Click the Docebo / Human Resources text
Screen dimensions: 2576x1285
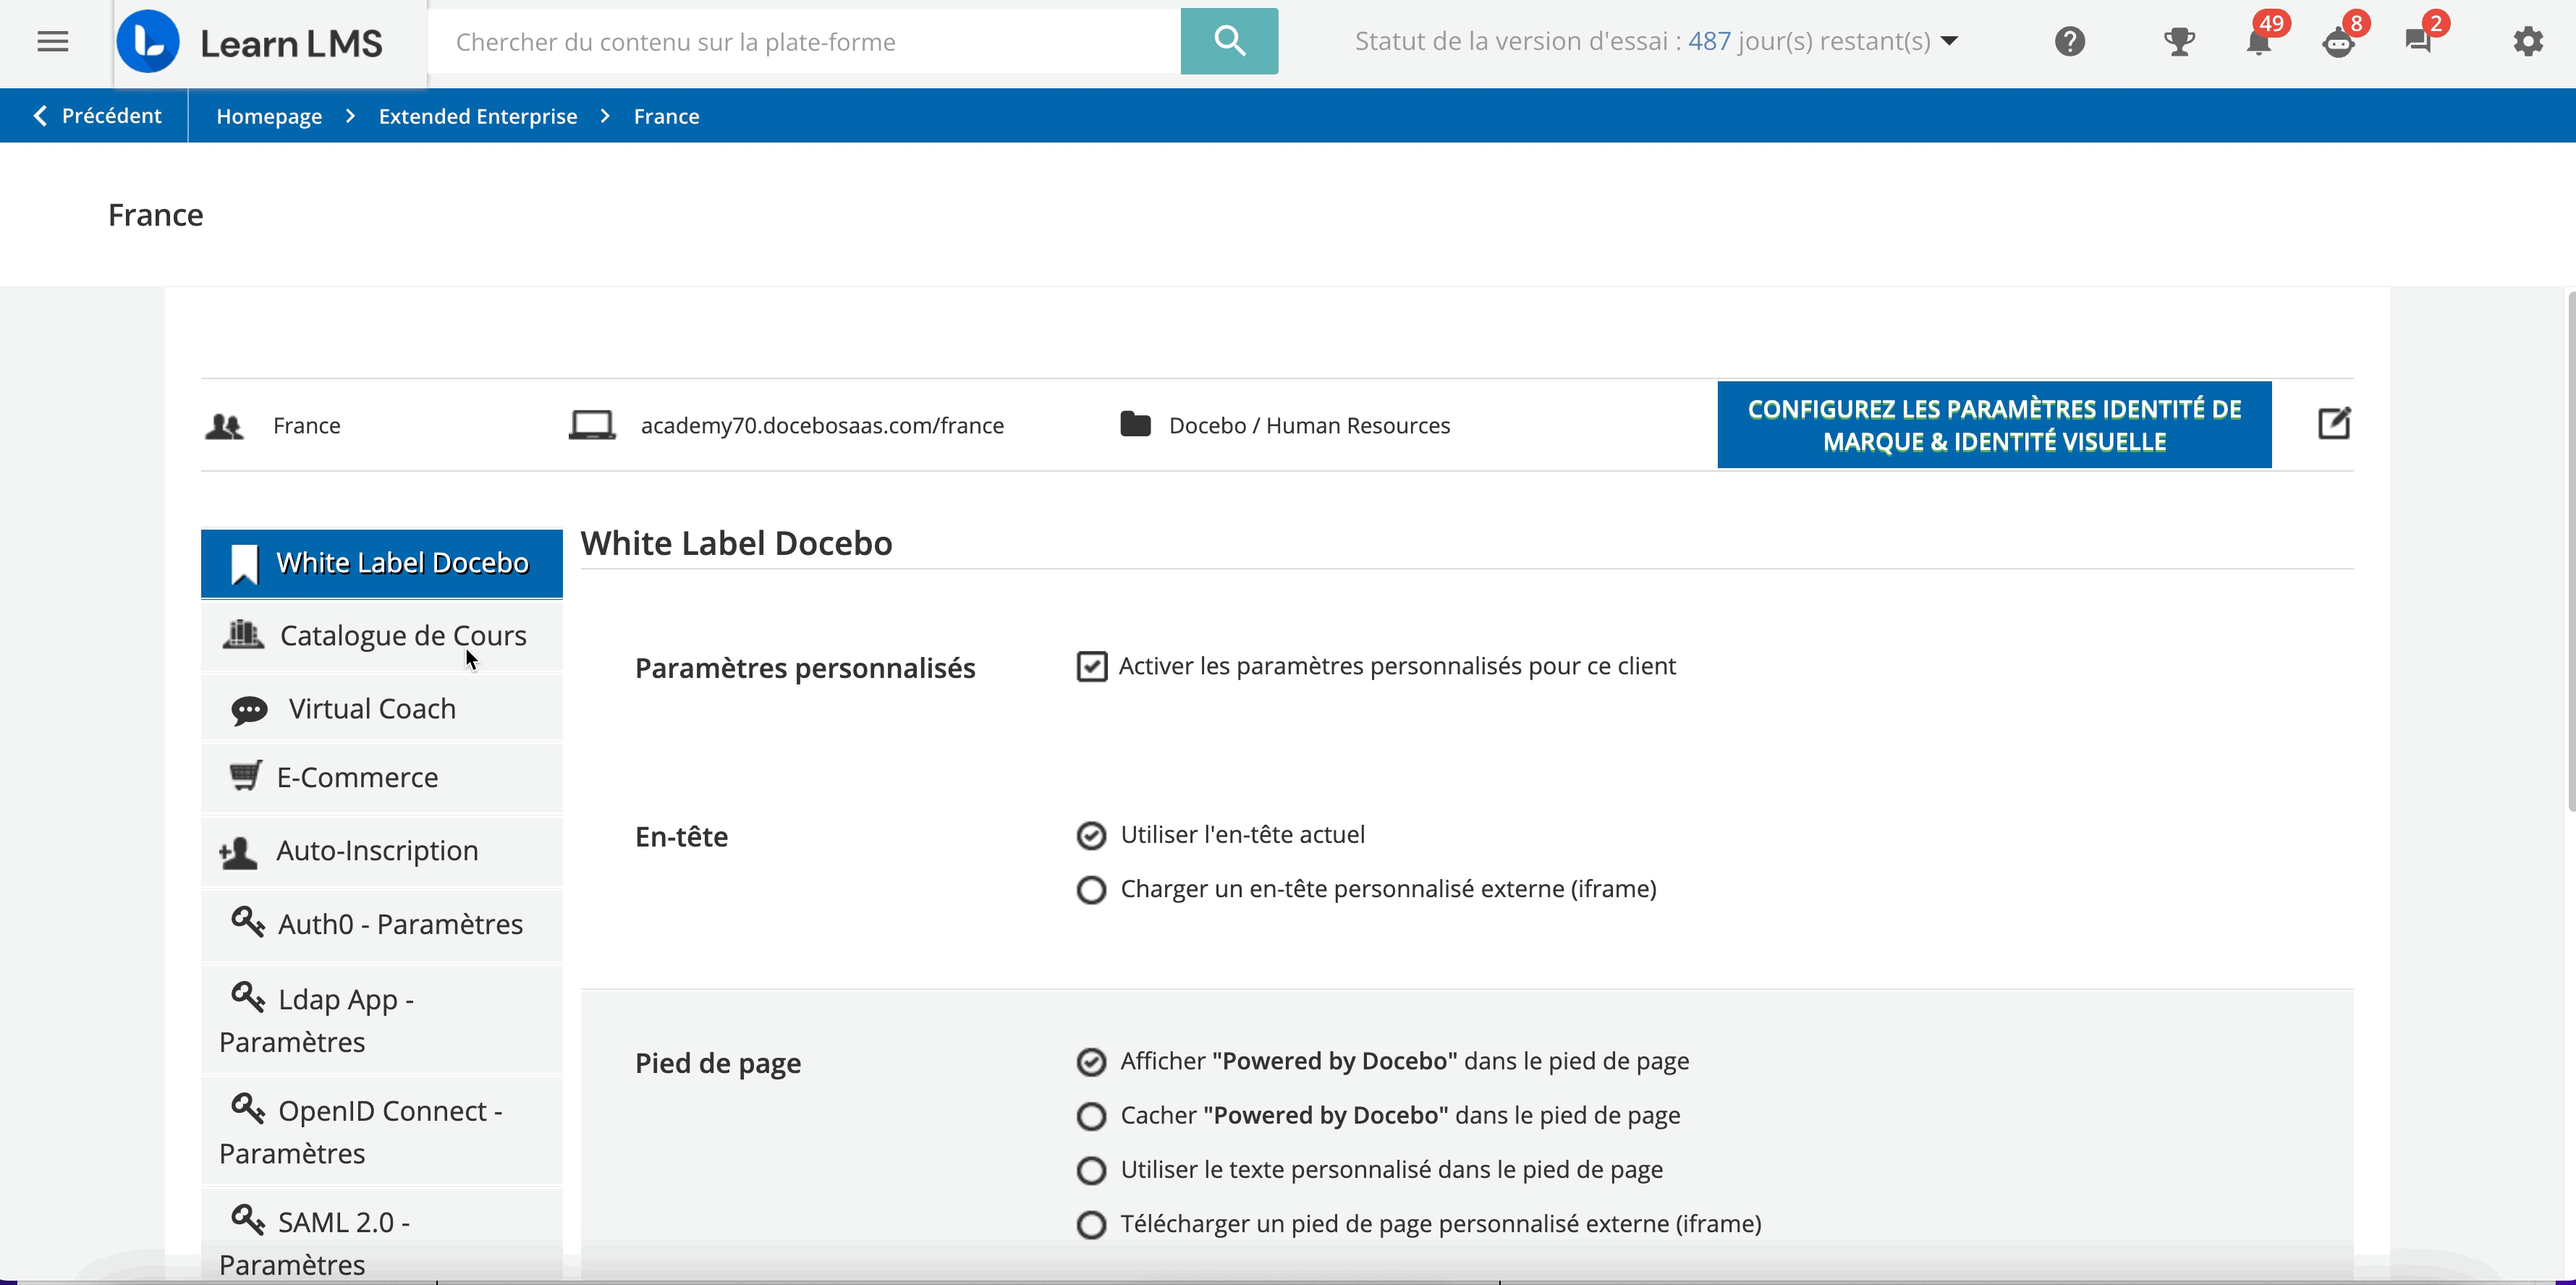[1309, 426]
